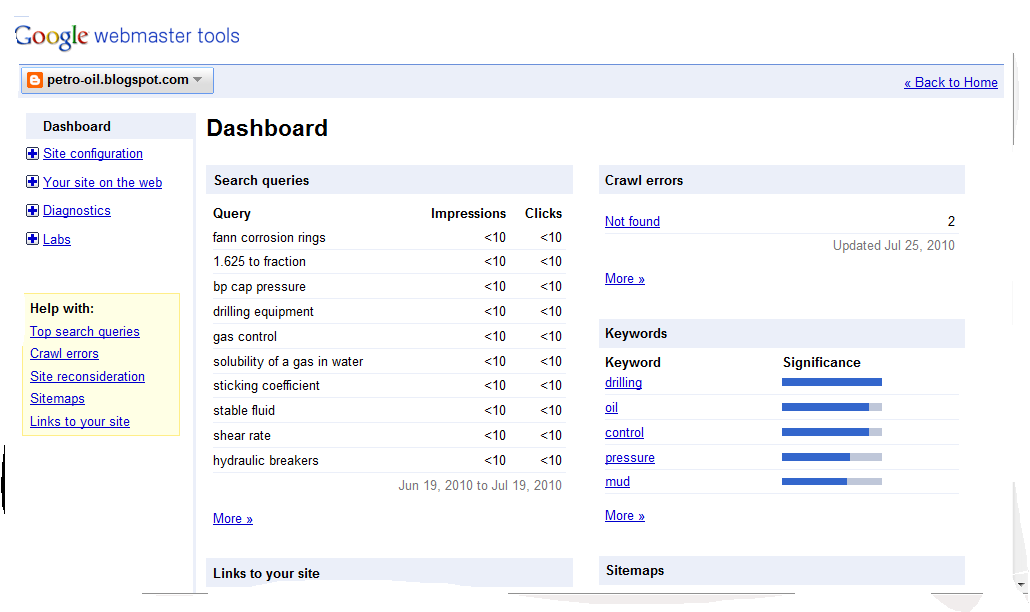Click the significance bar for control
The width and height of the screenshot is (1030, 612).
coord(832,432)
